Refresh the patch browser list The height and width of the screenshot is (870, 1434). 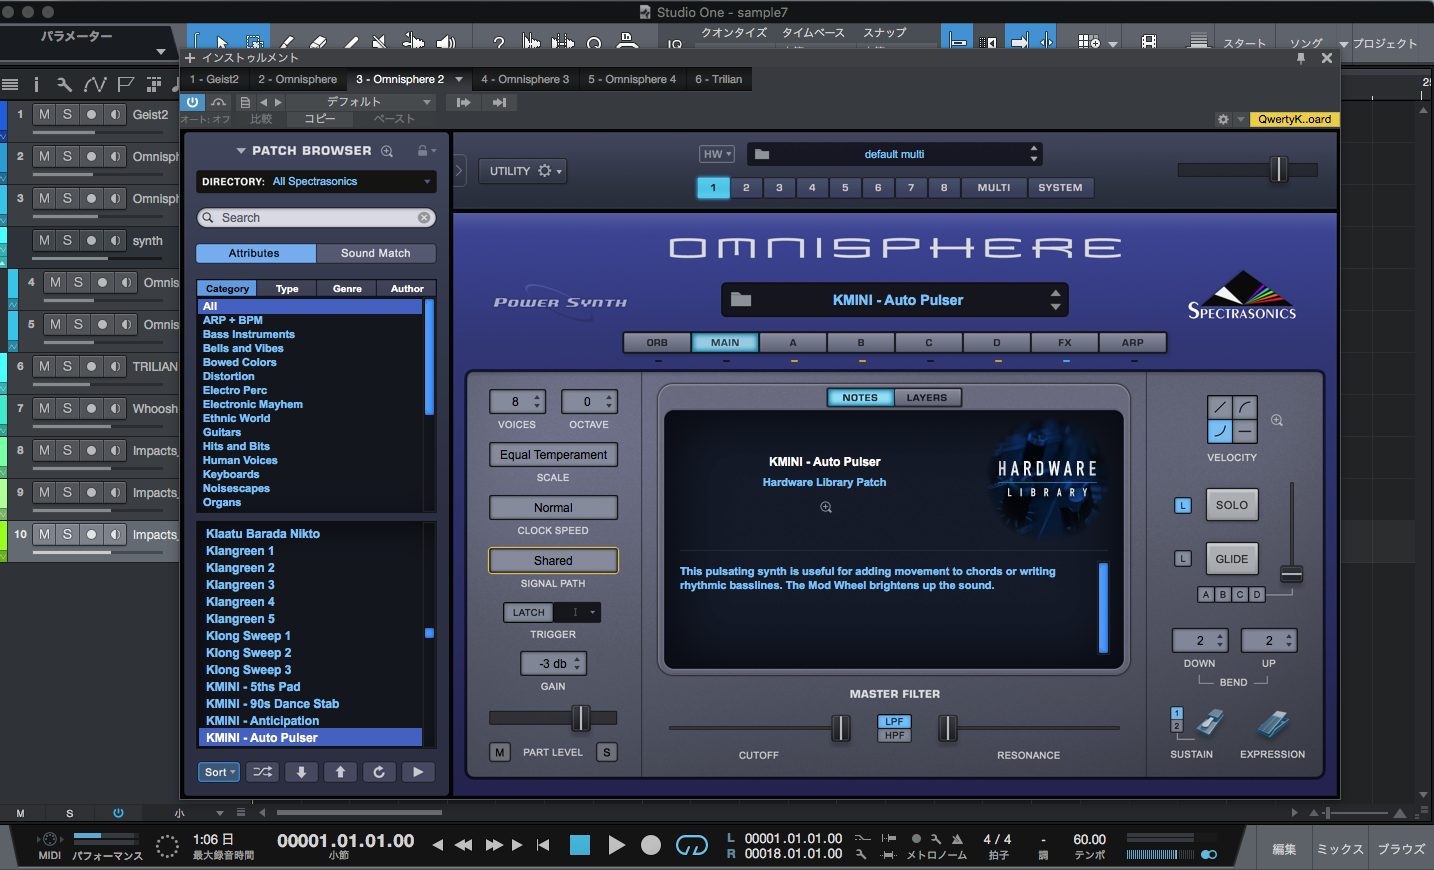tap(379, 772)
